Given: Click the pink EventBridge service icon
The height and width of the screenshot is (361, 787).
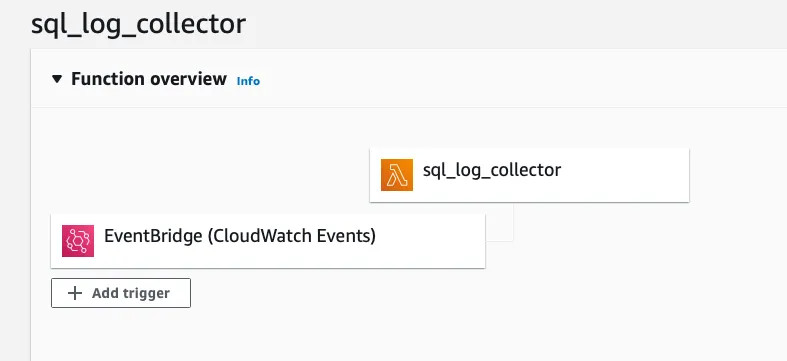Looking at the screenshot, I should click(x=78, y=240).
